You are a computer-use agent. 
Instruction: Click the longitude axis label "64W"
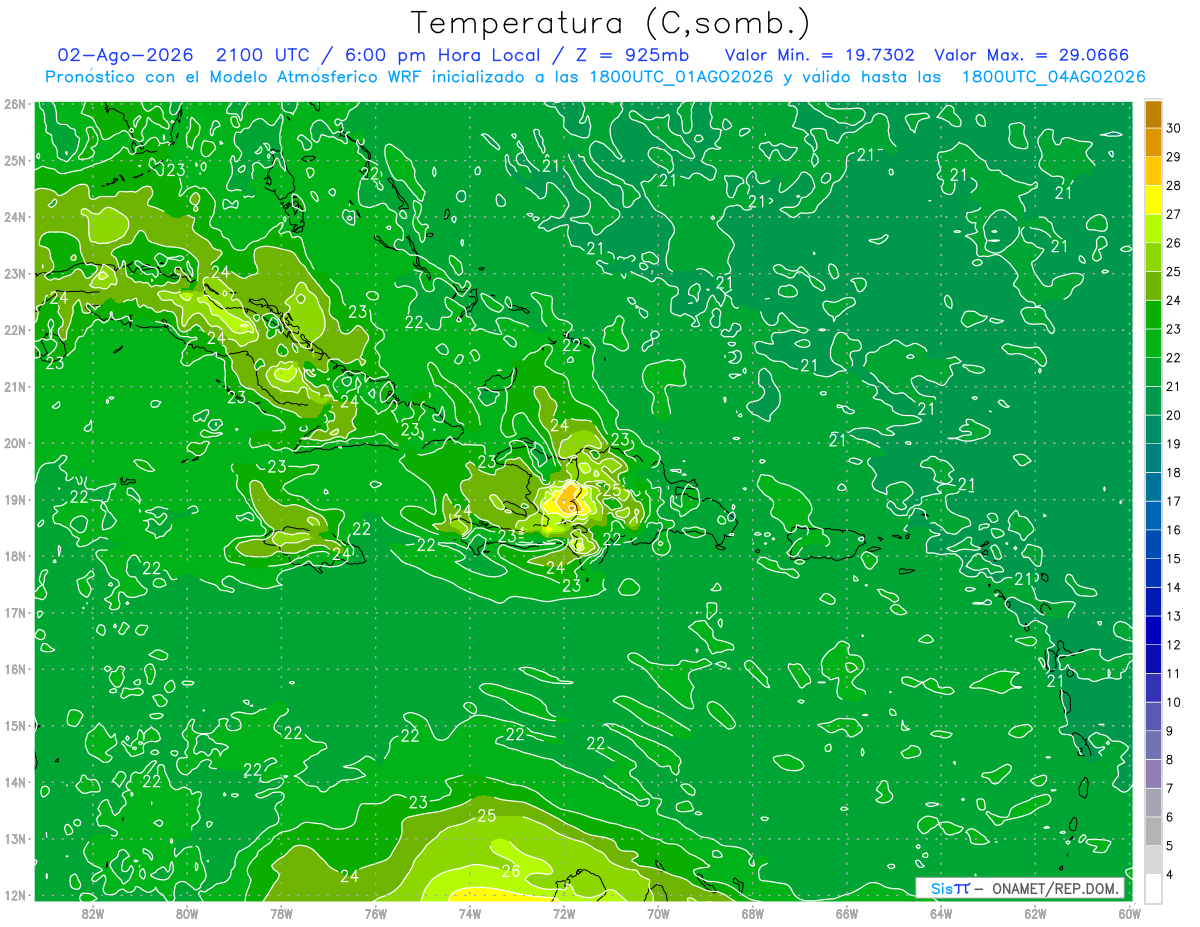pyautogui.click(x=941, y=912)
